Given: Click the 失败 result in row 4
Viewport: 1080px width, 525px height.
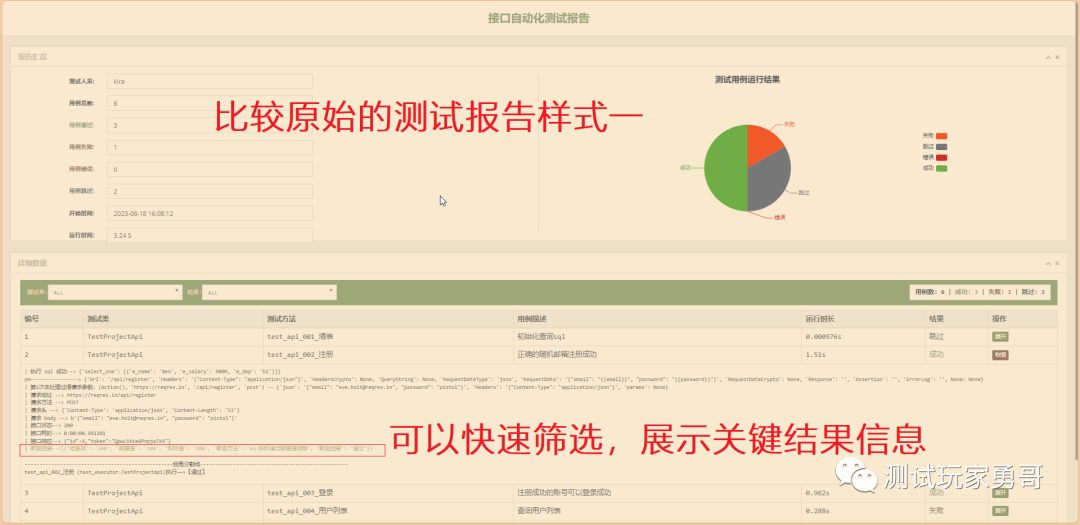Looking at the screenshot, I should tap(936, 511).
